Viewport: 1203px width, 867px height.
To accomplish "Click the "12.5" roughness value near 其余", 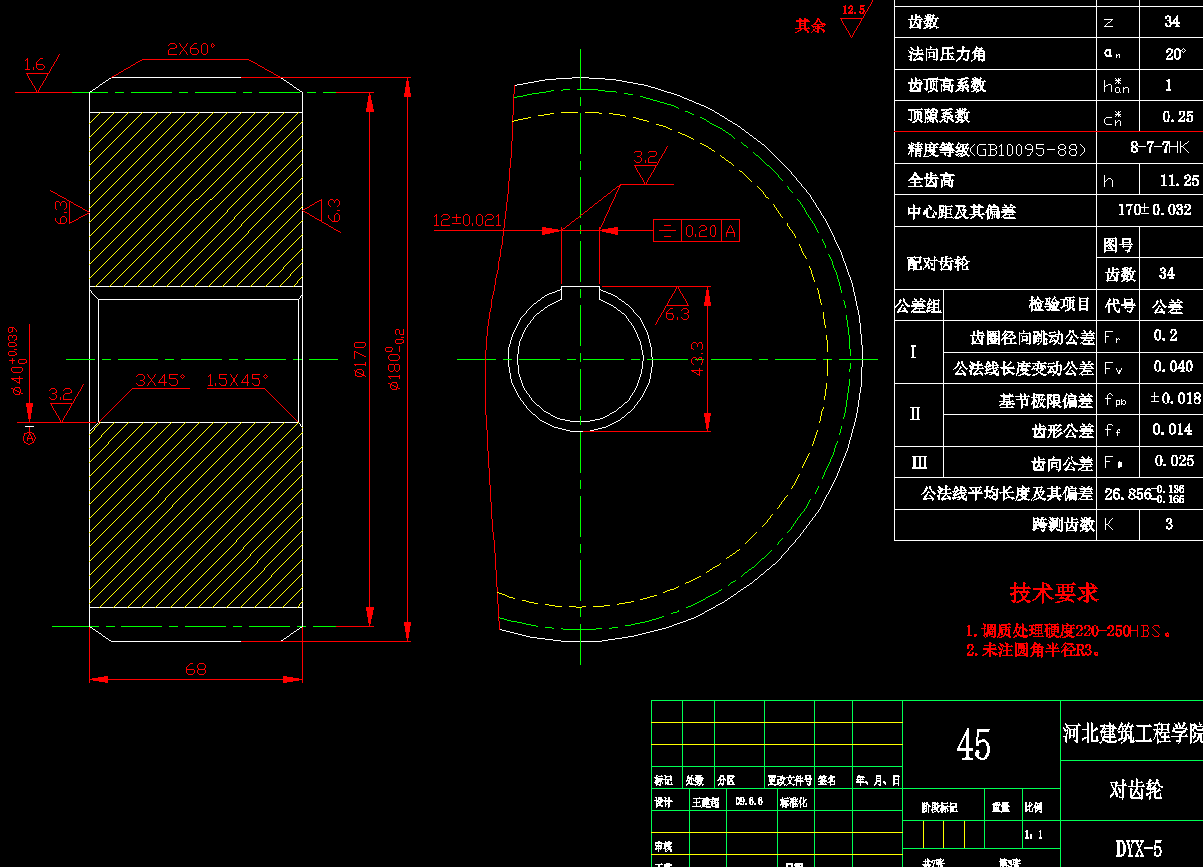I will [853, 10].
